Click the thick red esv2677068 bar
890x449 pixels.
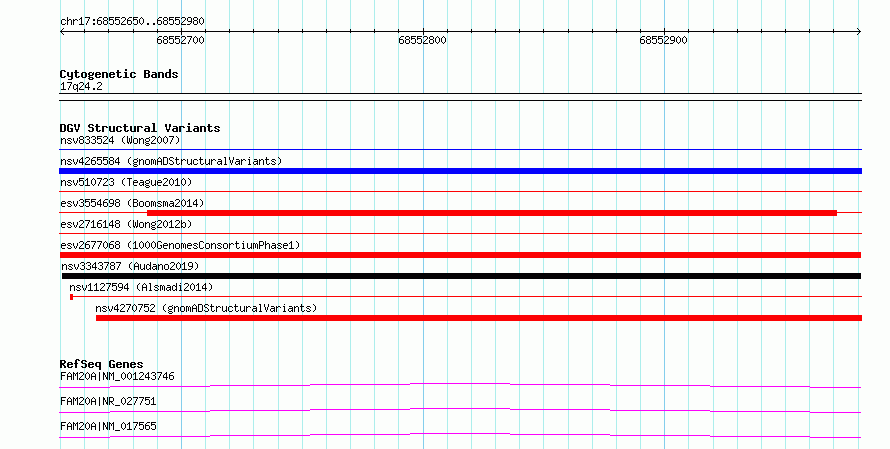(460, 255)
